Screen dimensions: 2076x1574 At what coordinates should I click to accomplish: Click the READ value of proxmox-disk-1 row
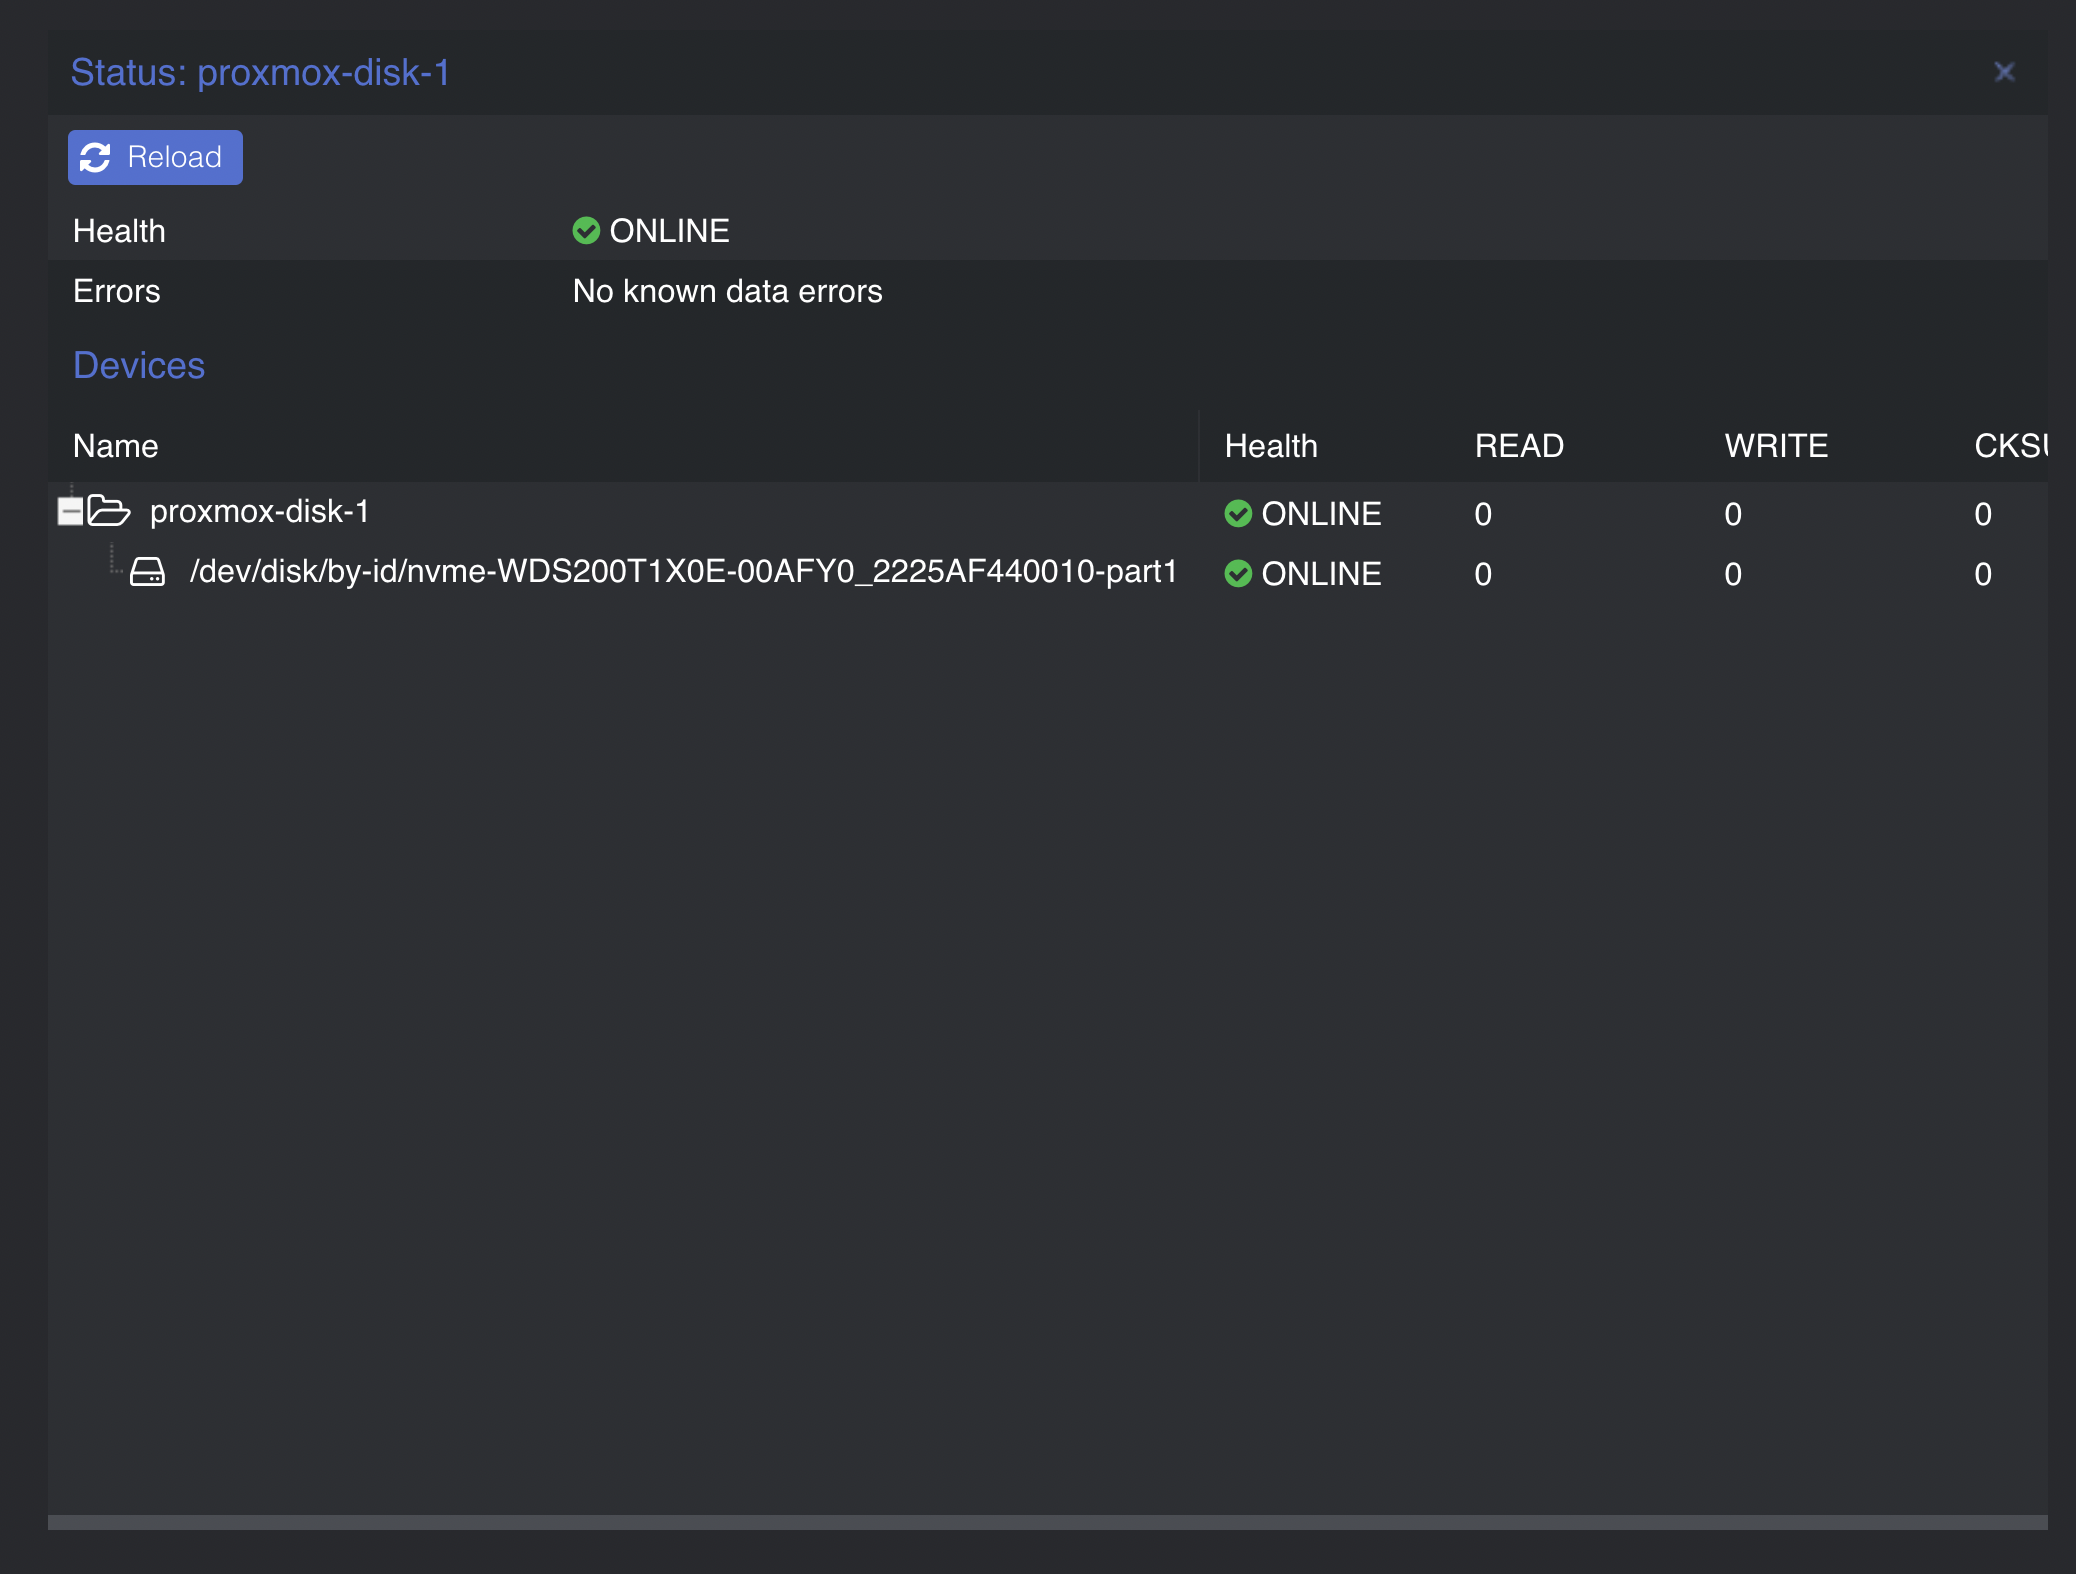(x=1483, y=514)
